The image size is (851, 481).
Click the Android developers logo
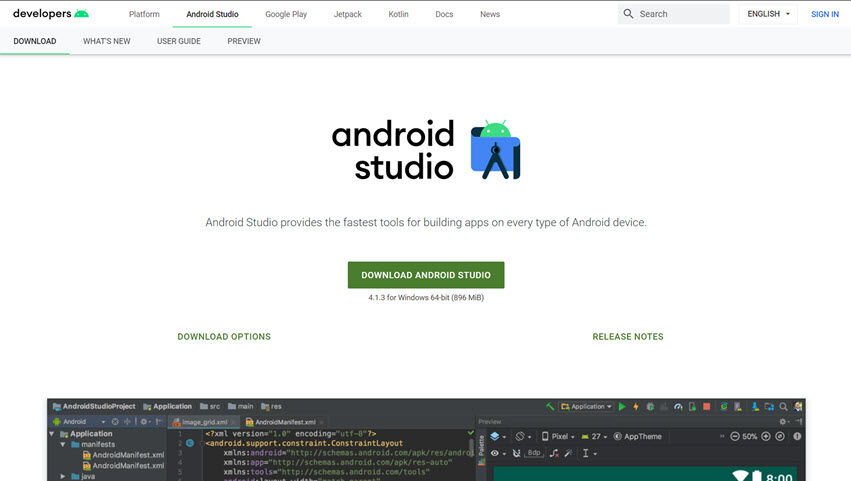(x=50, y=14)
